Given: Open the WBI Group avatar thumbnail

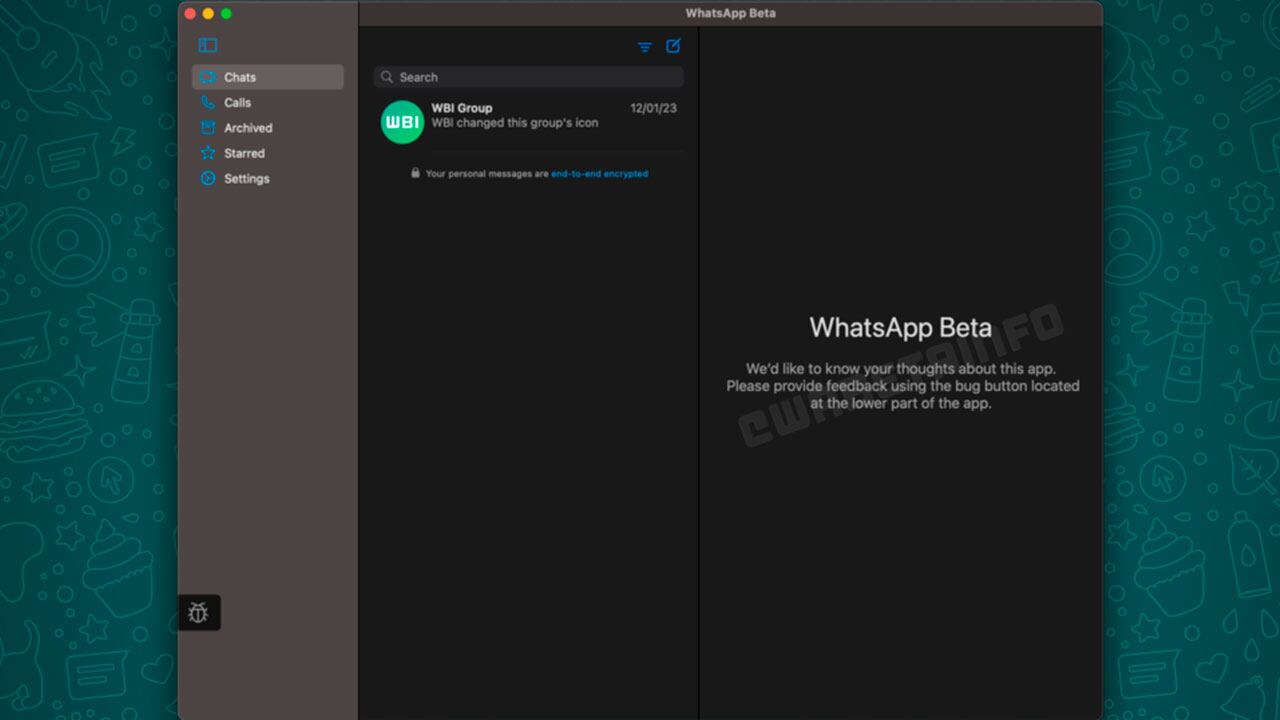Looking at the screenshot, I should 402,122.
